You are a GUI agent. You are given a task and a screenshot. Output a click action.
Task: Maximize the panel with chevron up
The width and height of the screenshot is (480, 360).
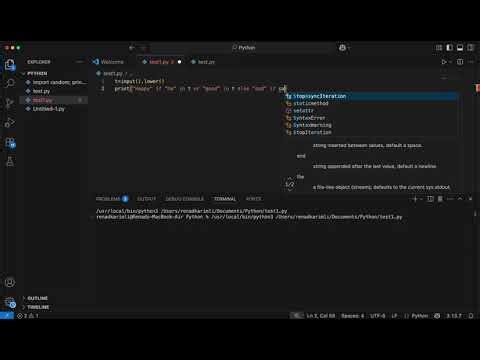[x=460, y=199]
